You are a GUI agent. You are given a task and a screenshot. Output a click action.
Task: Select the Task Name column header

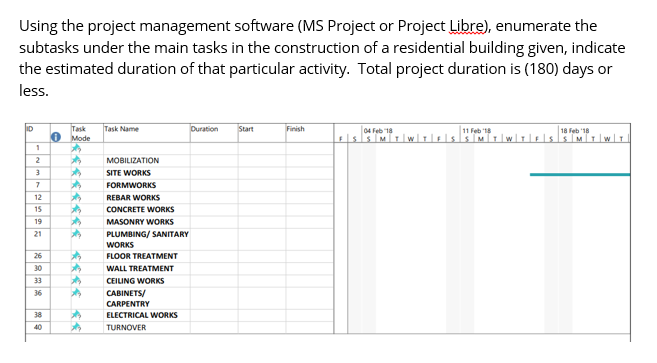pyautogui.click(x=147, y=133)
